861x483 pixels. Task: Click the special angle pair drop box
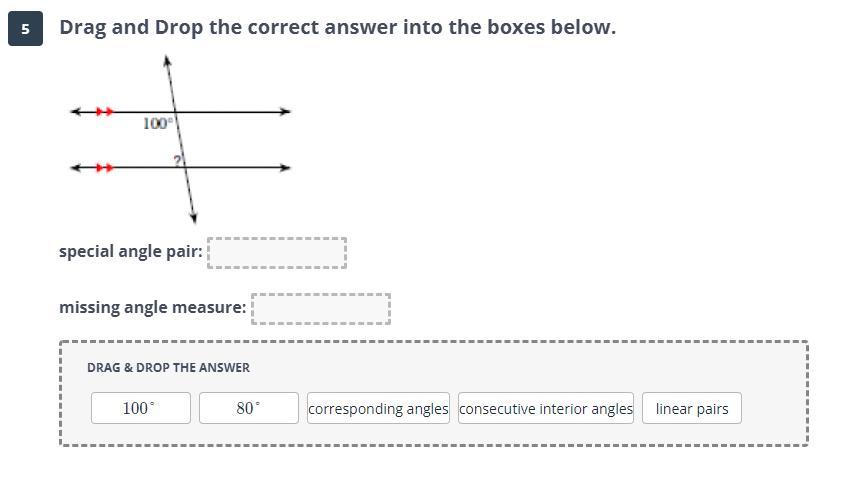click(x=277, y=253)
